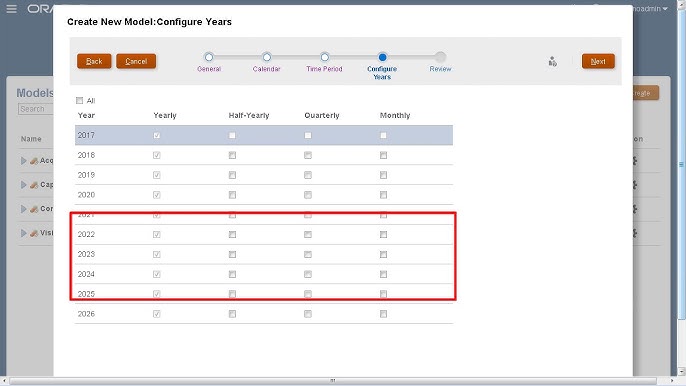Go to the Time Period step
This screenshot has height=386, width=686.
[x=324, y=57]
